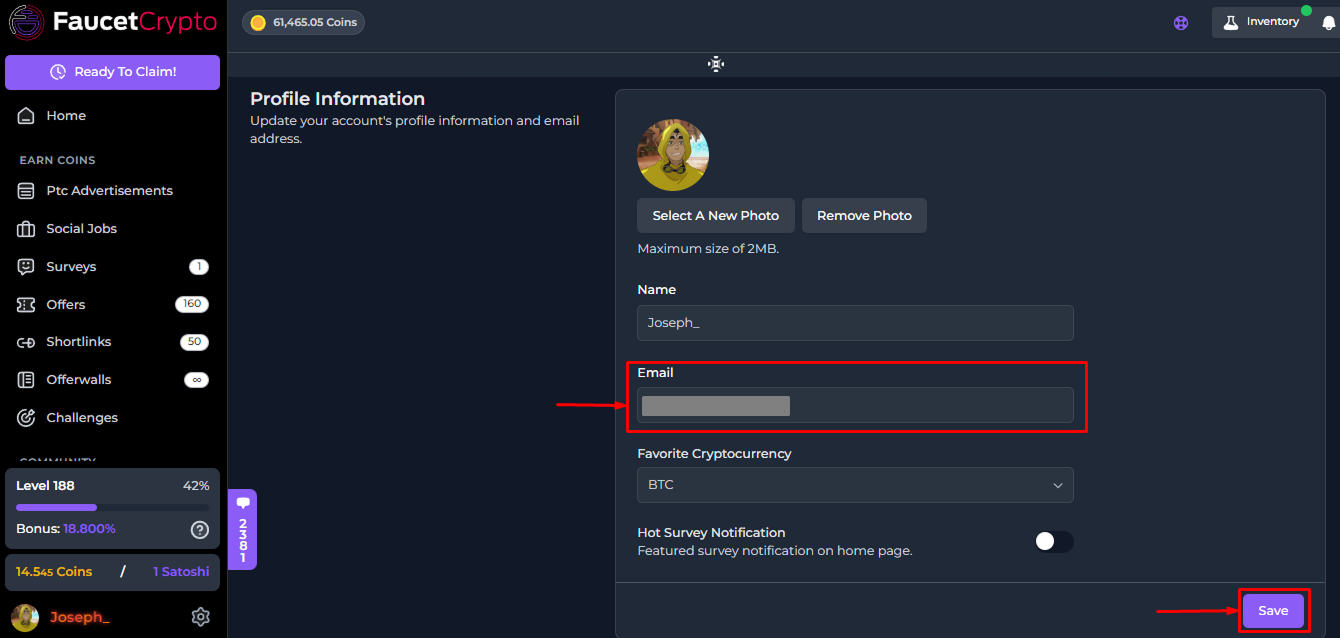Open Ptc Advertisements menu item

[x=112, y=191]
